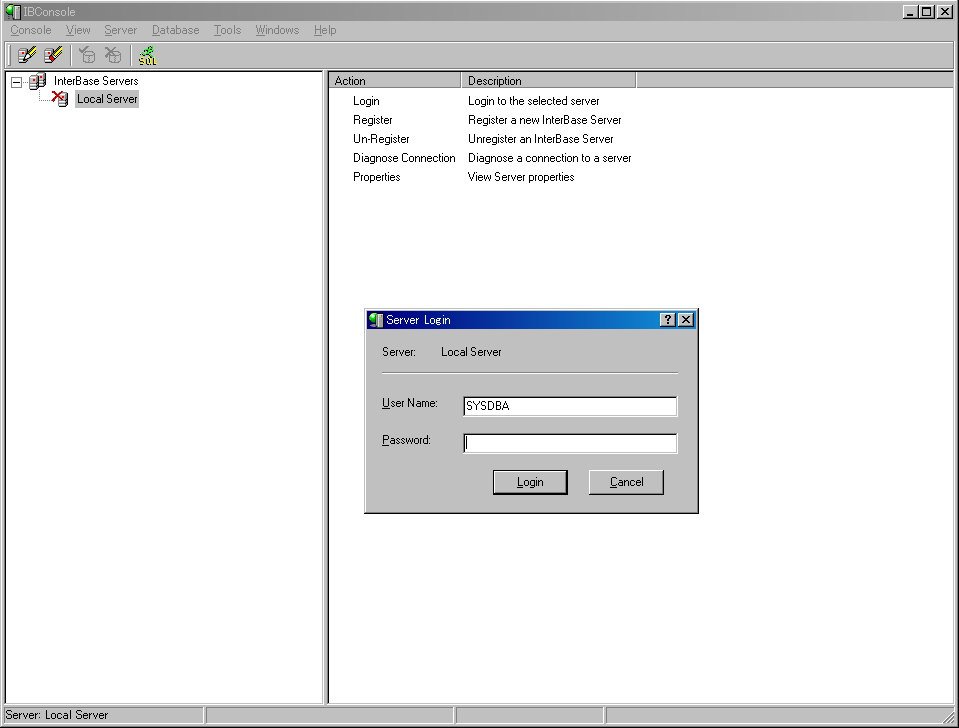Click the Connect Database toolbar icon
959x728 pixels.
pos(88,55)
